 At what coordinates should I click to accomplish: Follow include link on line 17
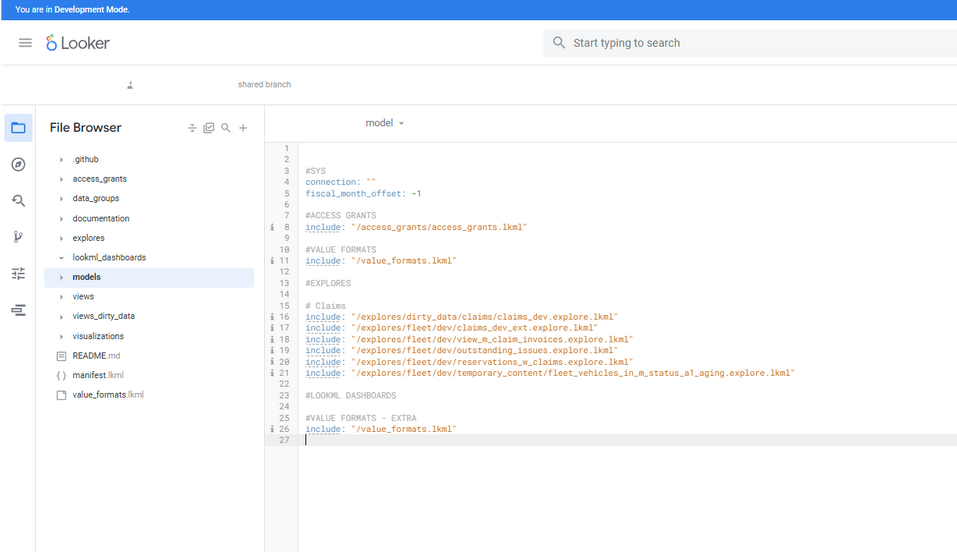323,328
